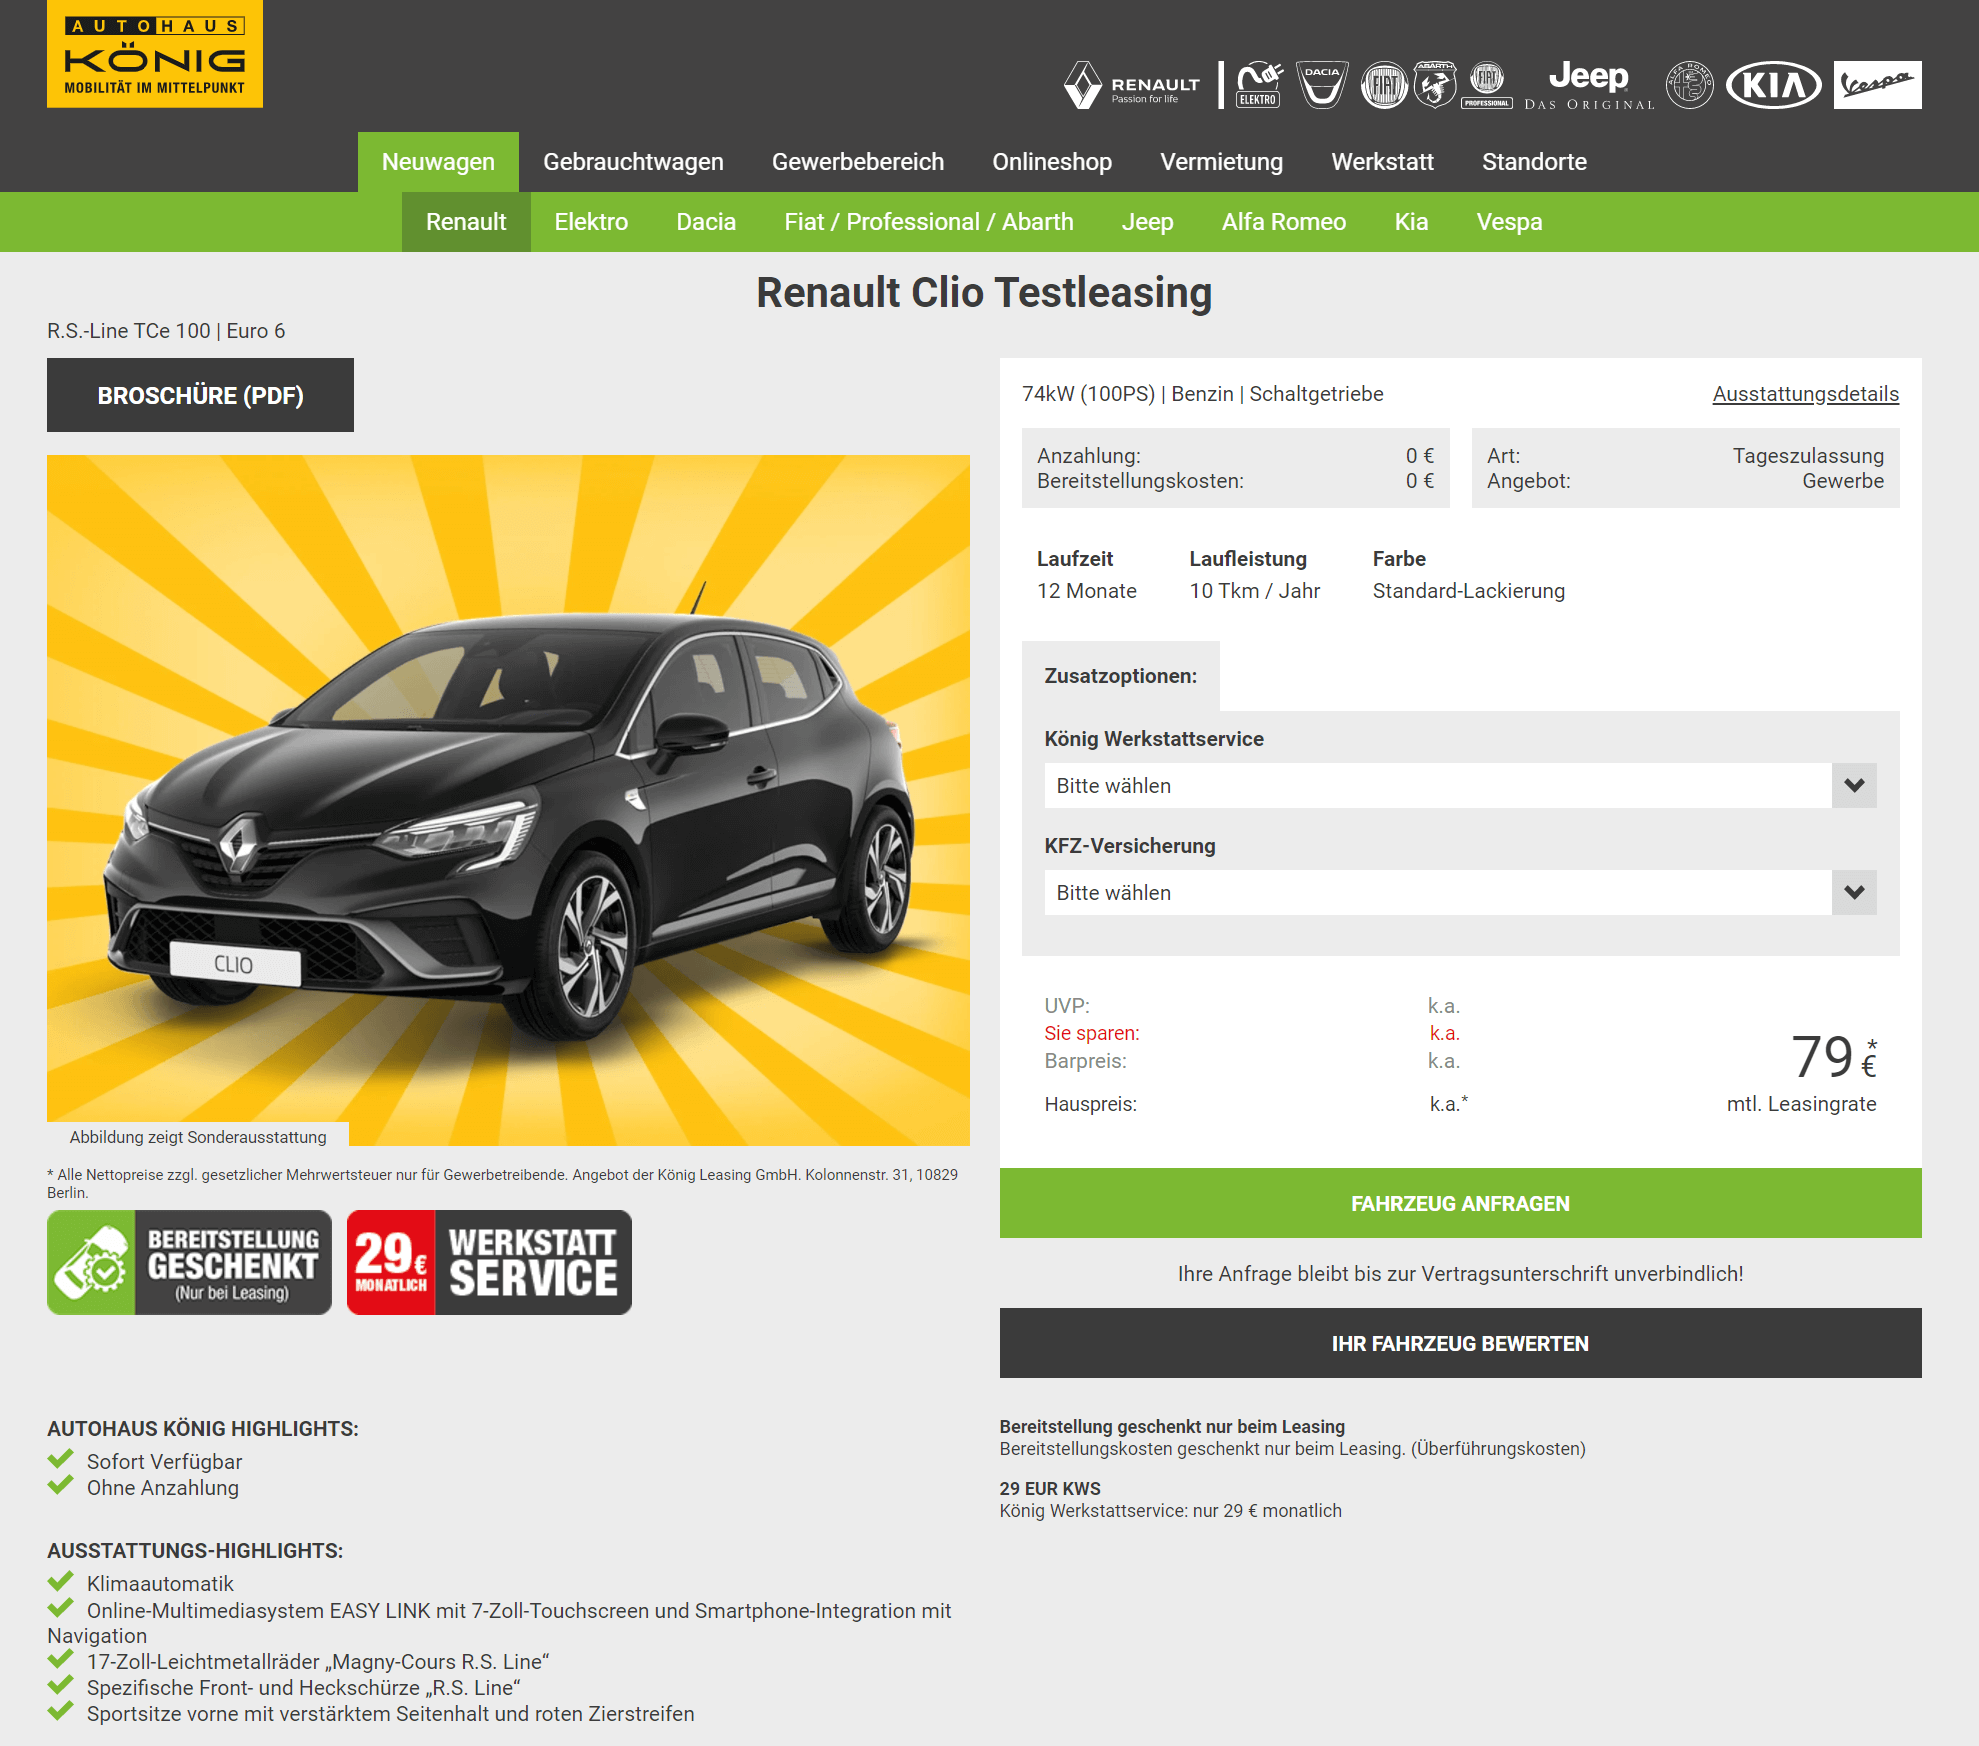
Task: Click Fahrzeug Anfragen button
Action: (1460, 1203)
